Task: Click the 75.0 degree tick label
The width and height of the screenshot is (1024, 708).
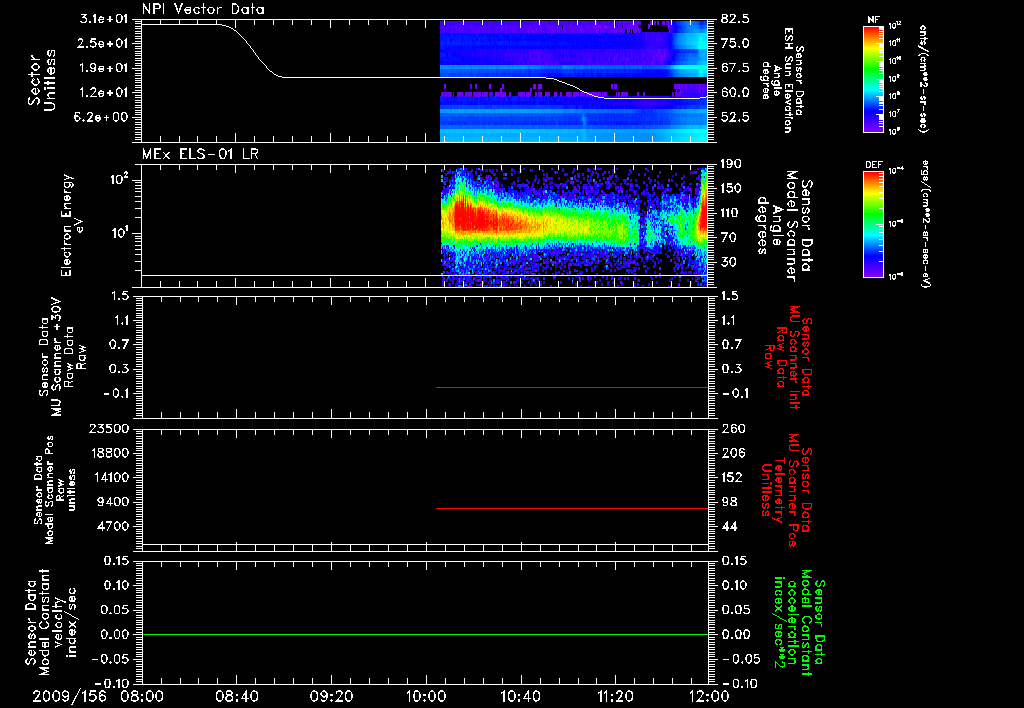Action: tap(735, 43)
